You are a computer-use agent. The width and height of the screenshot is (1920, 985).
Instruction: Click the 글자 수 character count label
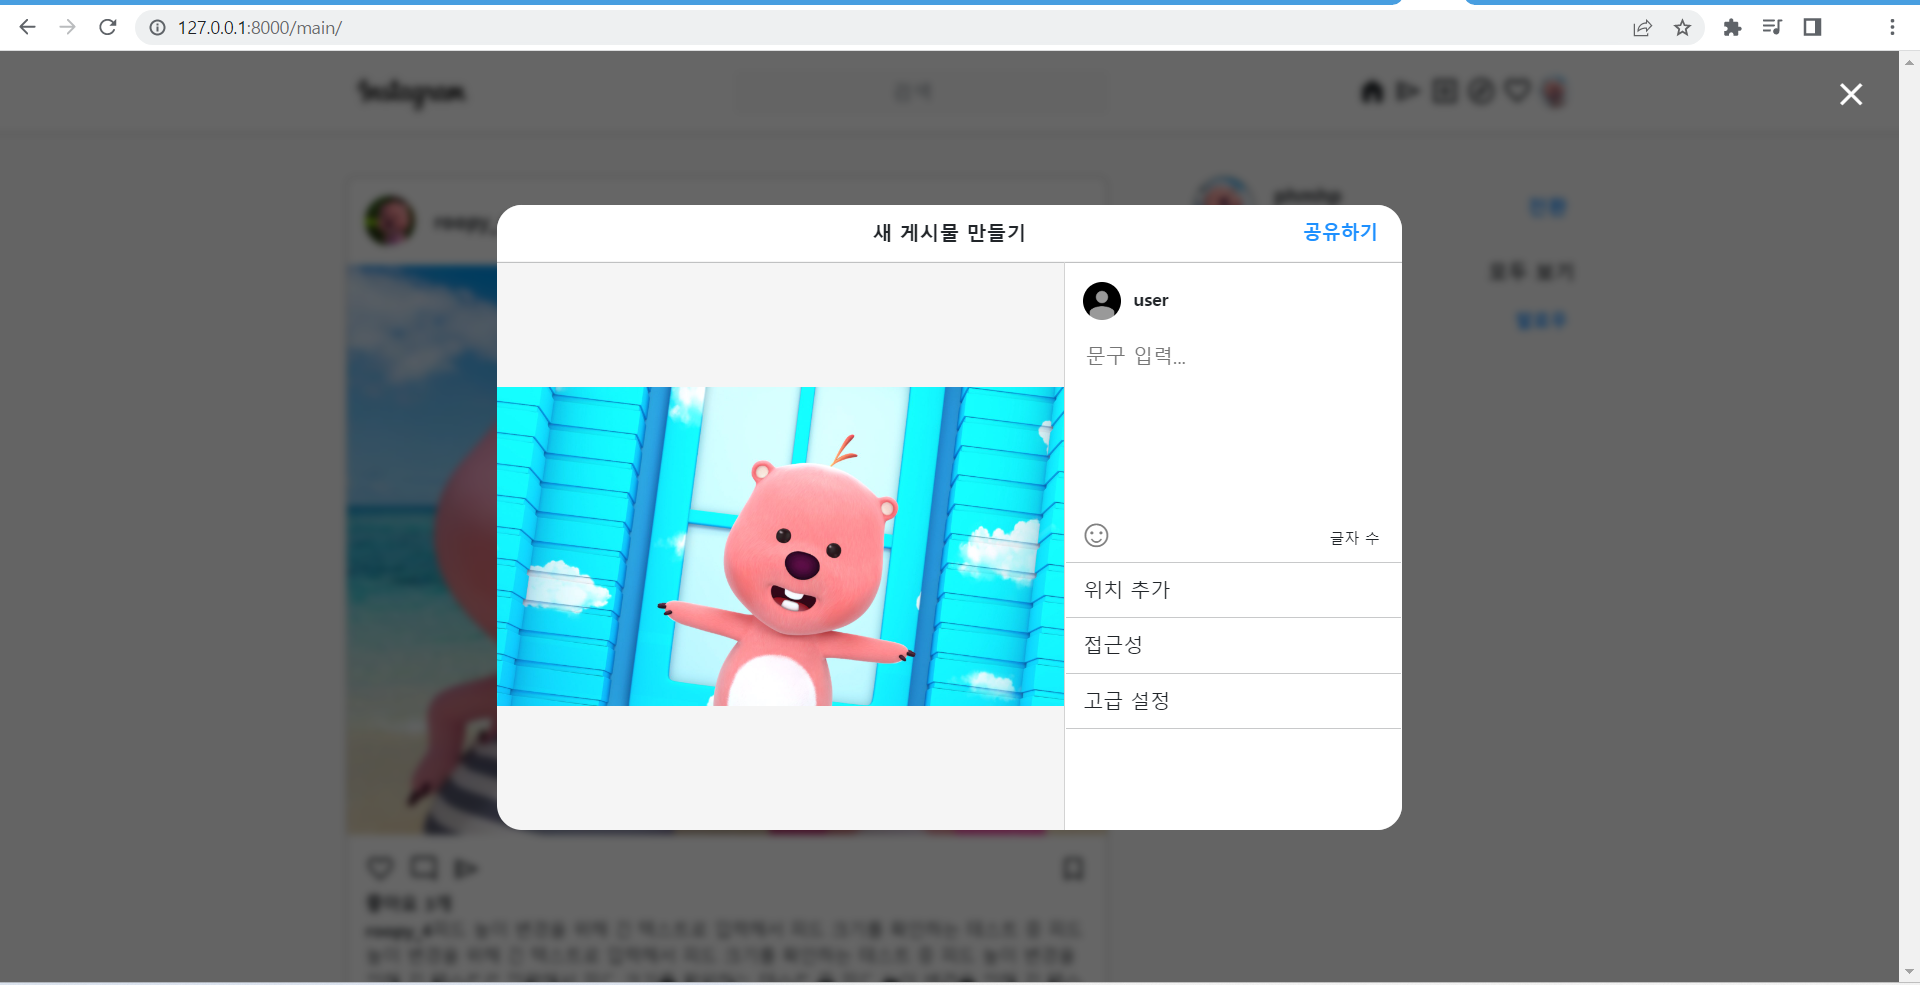(1354, 538)
